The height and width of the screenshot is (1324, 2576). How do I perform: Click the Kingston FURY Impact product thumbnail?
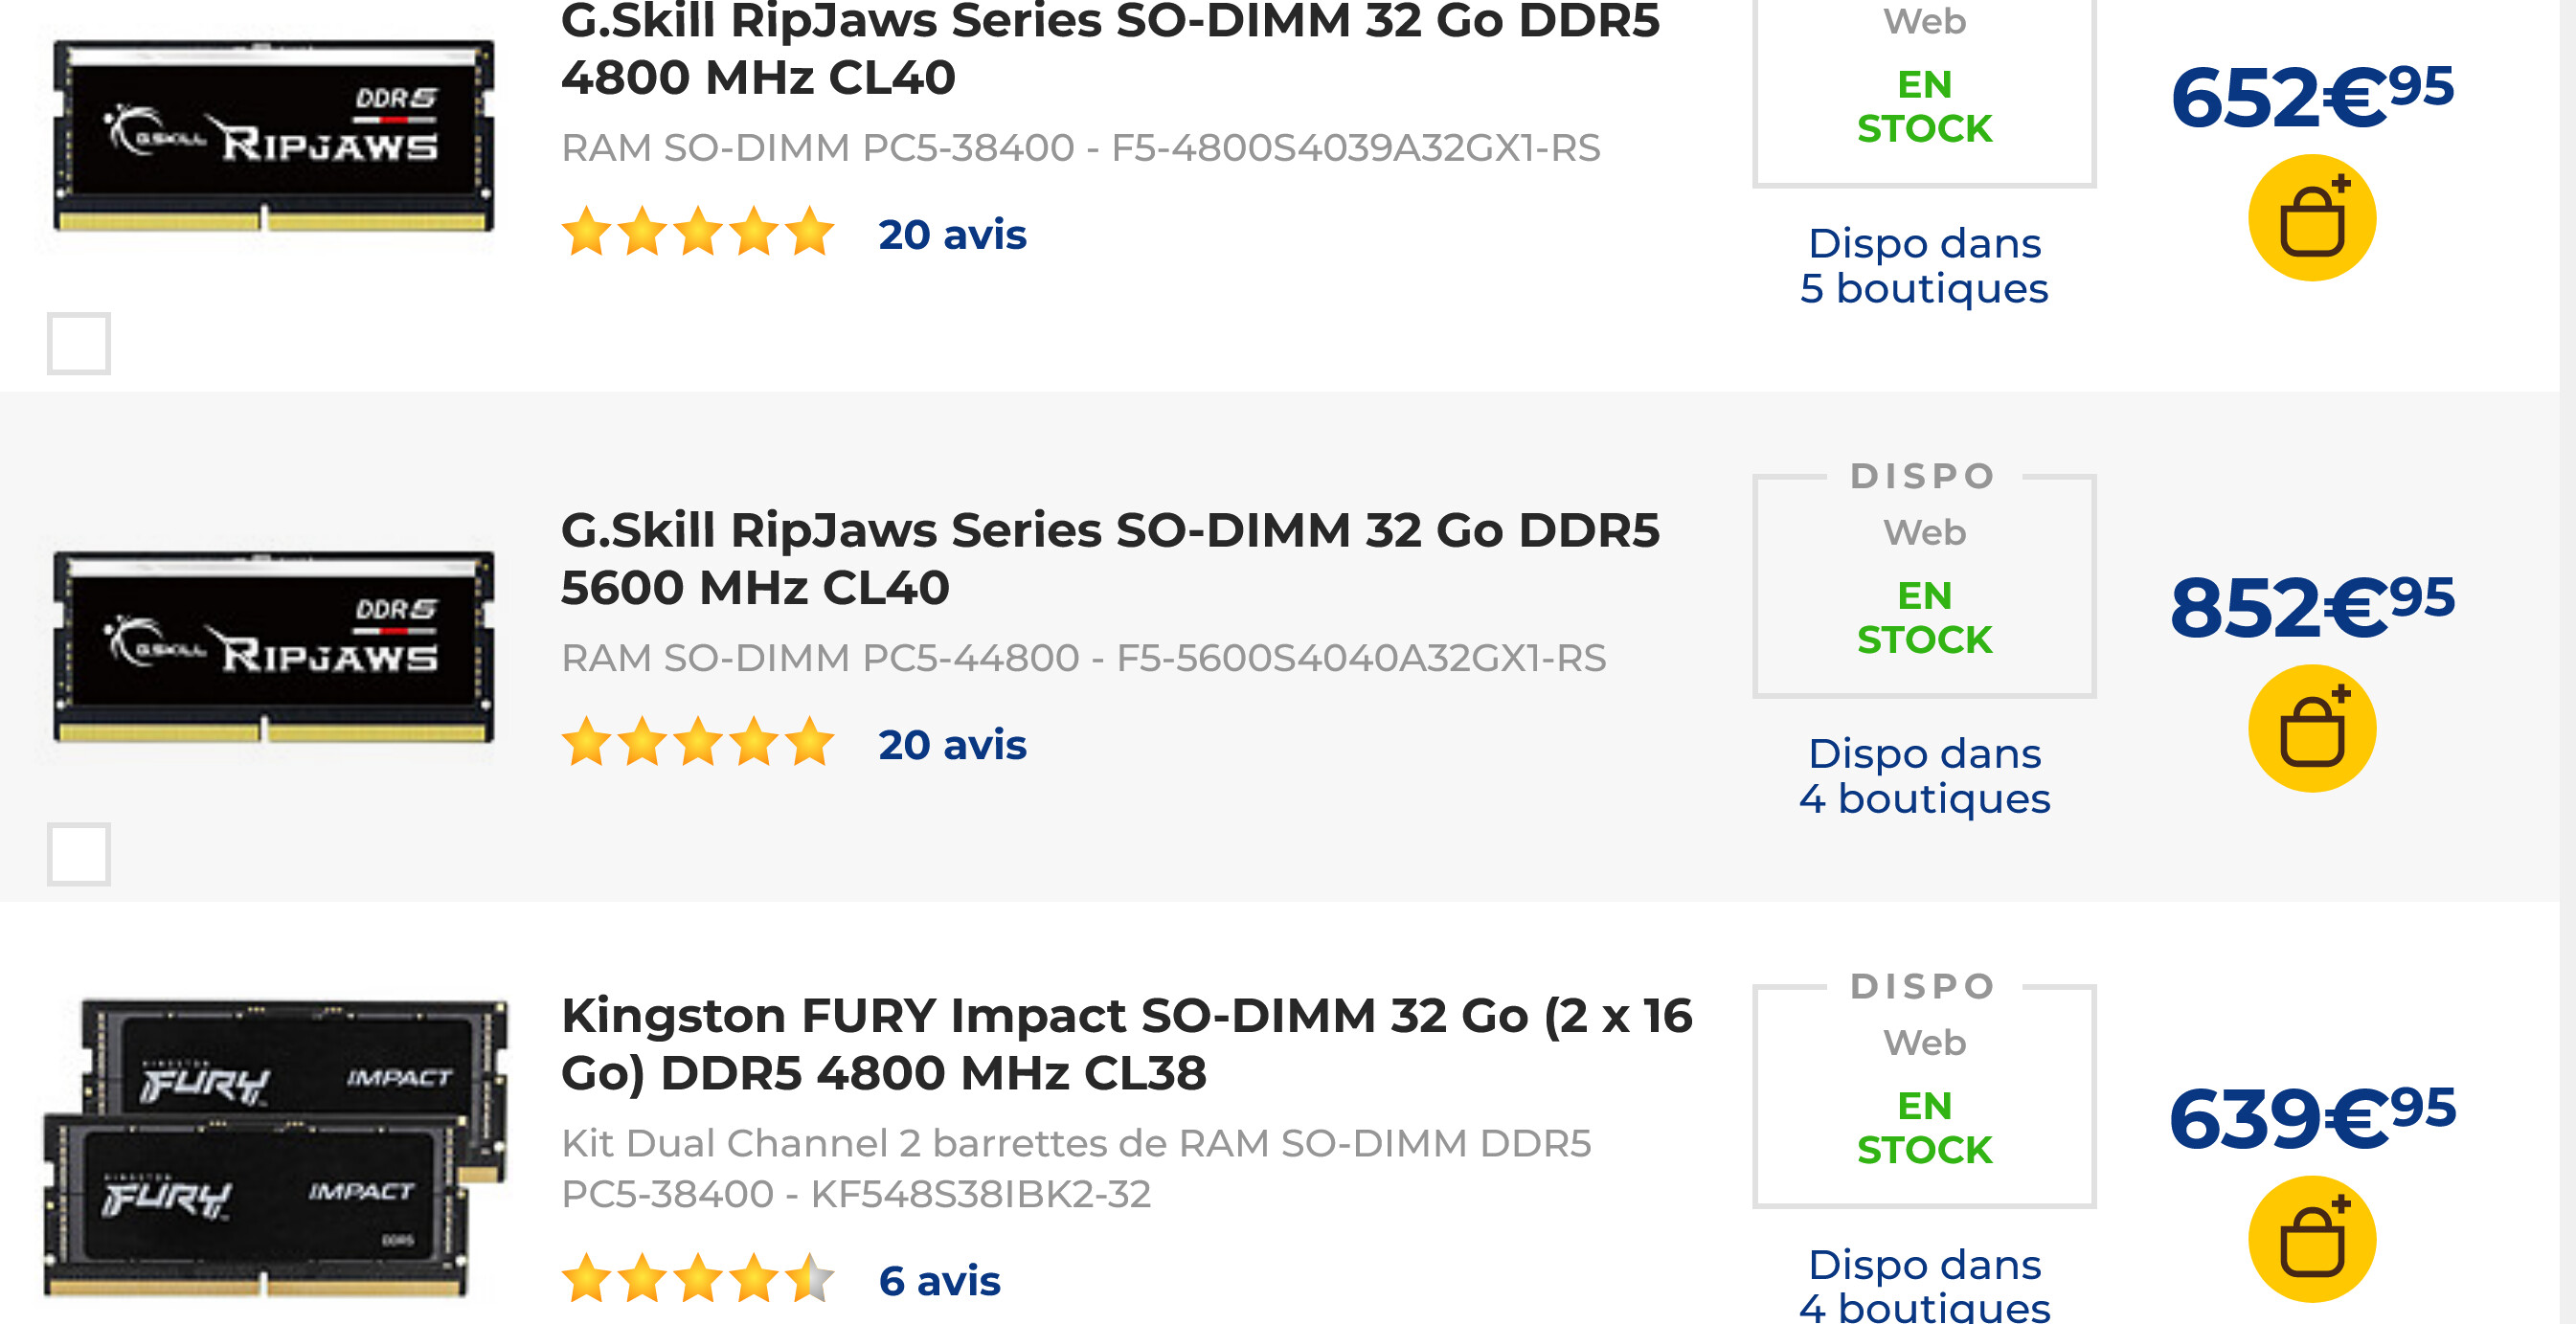click(273, 1147)
